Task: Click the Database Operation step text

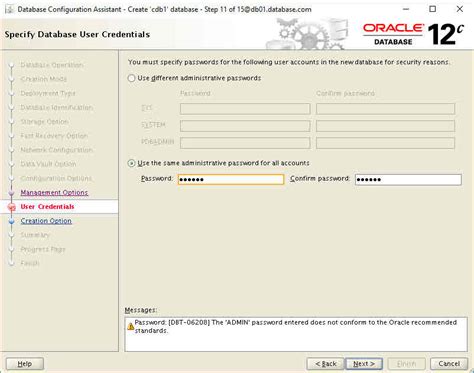Action: (x=52, y=65)
